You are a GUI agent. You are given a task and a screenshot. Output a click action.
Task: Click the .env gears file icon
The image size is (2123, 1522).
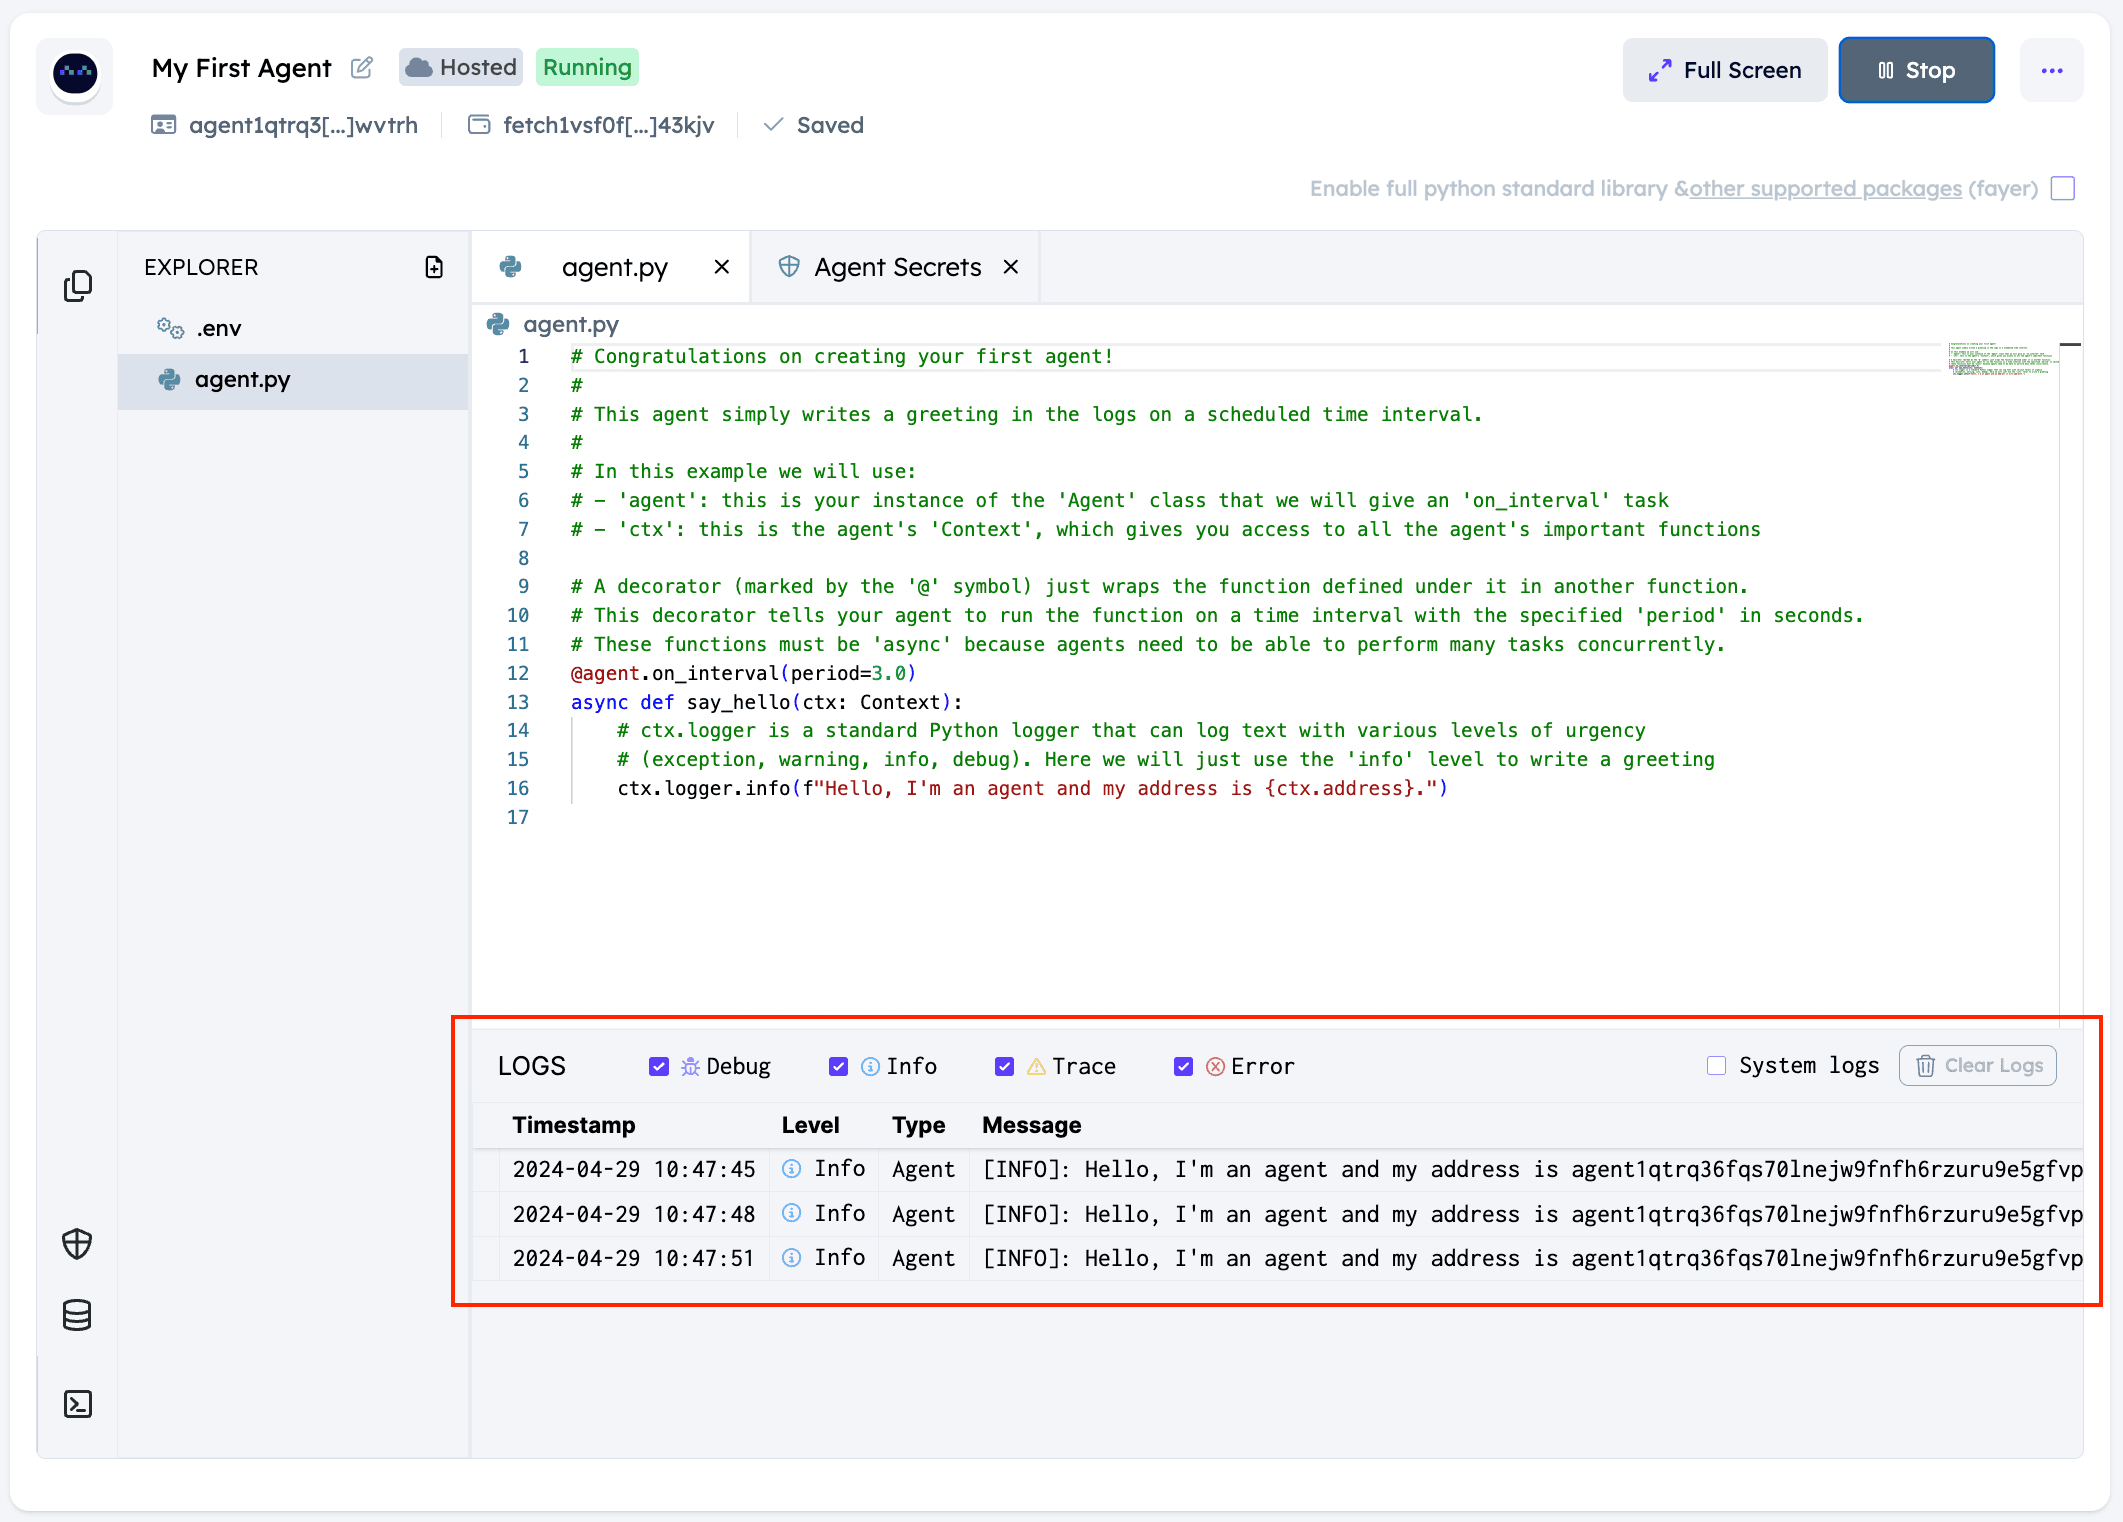(170, 328)
